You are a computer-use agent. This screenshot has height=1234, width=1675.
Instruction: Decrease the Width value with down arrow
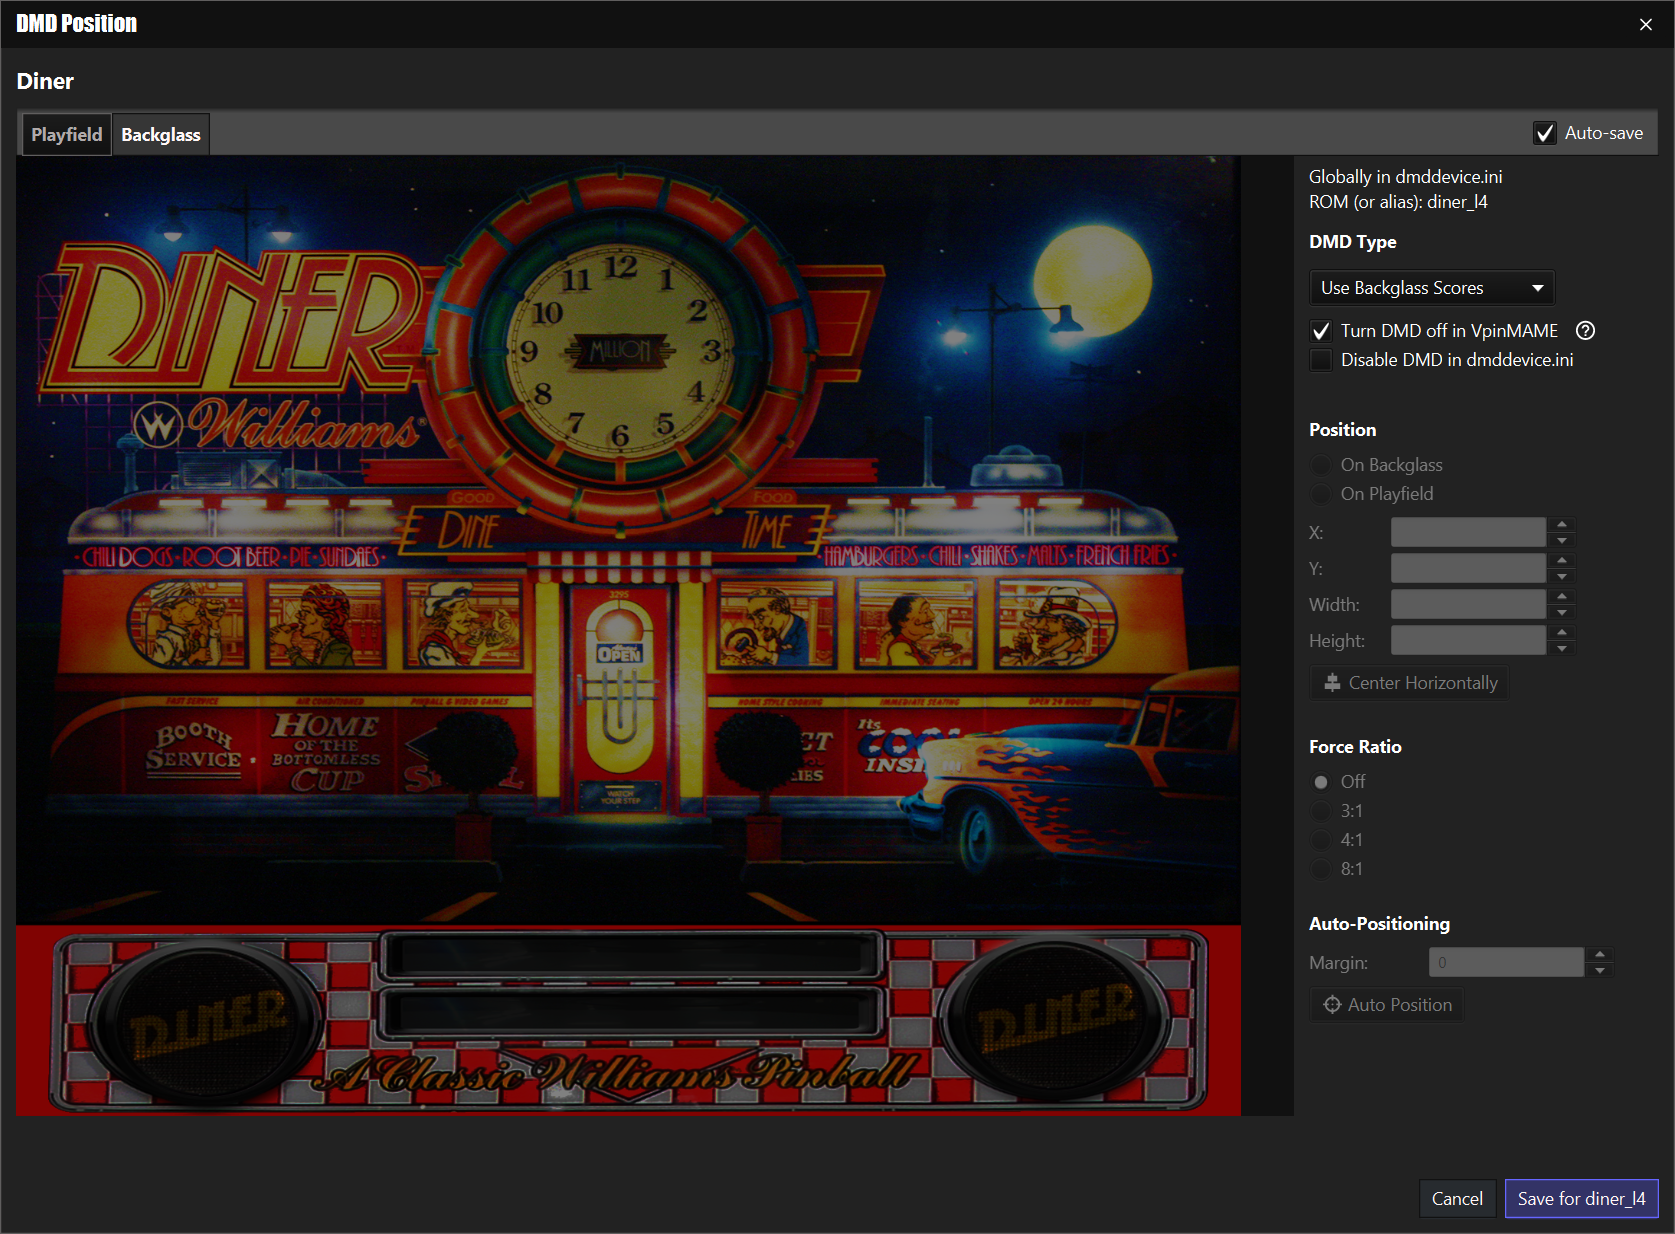click(x=1562, y=612)
